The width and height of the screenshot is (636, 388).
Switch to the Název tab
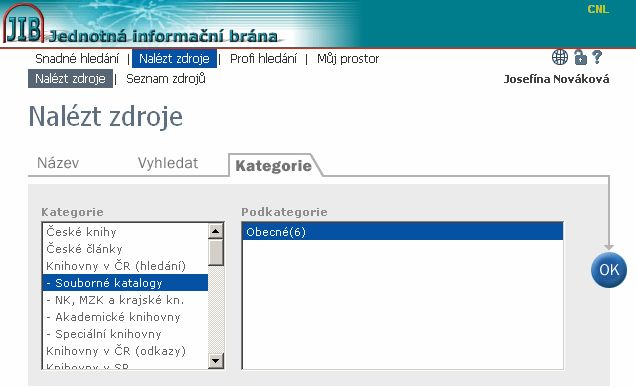pos(58,163)
